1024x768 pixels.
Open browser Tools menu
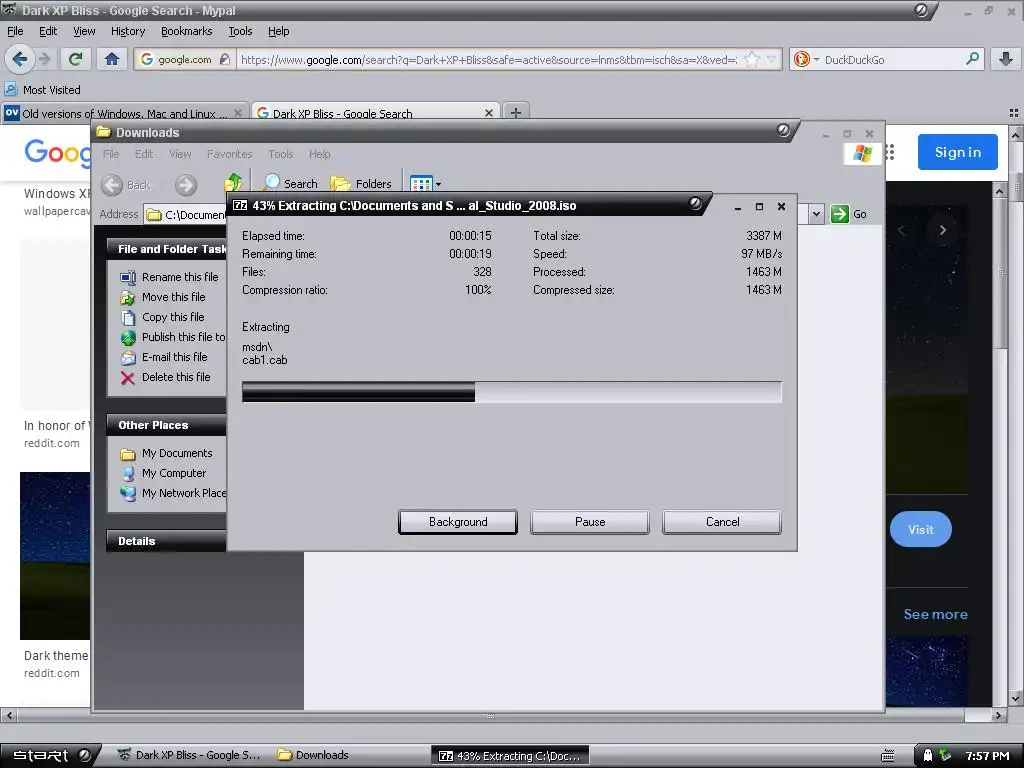pos(240,31)
